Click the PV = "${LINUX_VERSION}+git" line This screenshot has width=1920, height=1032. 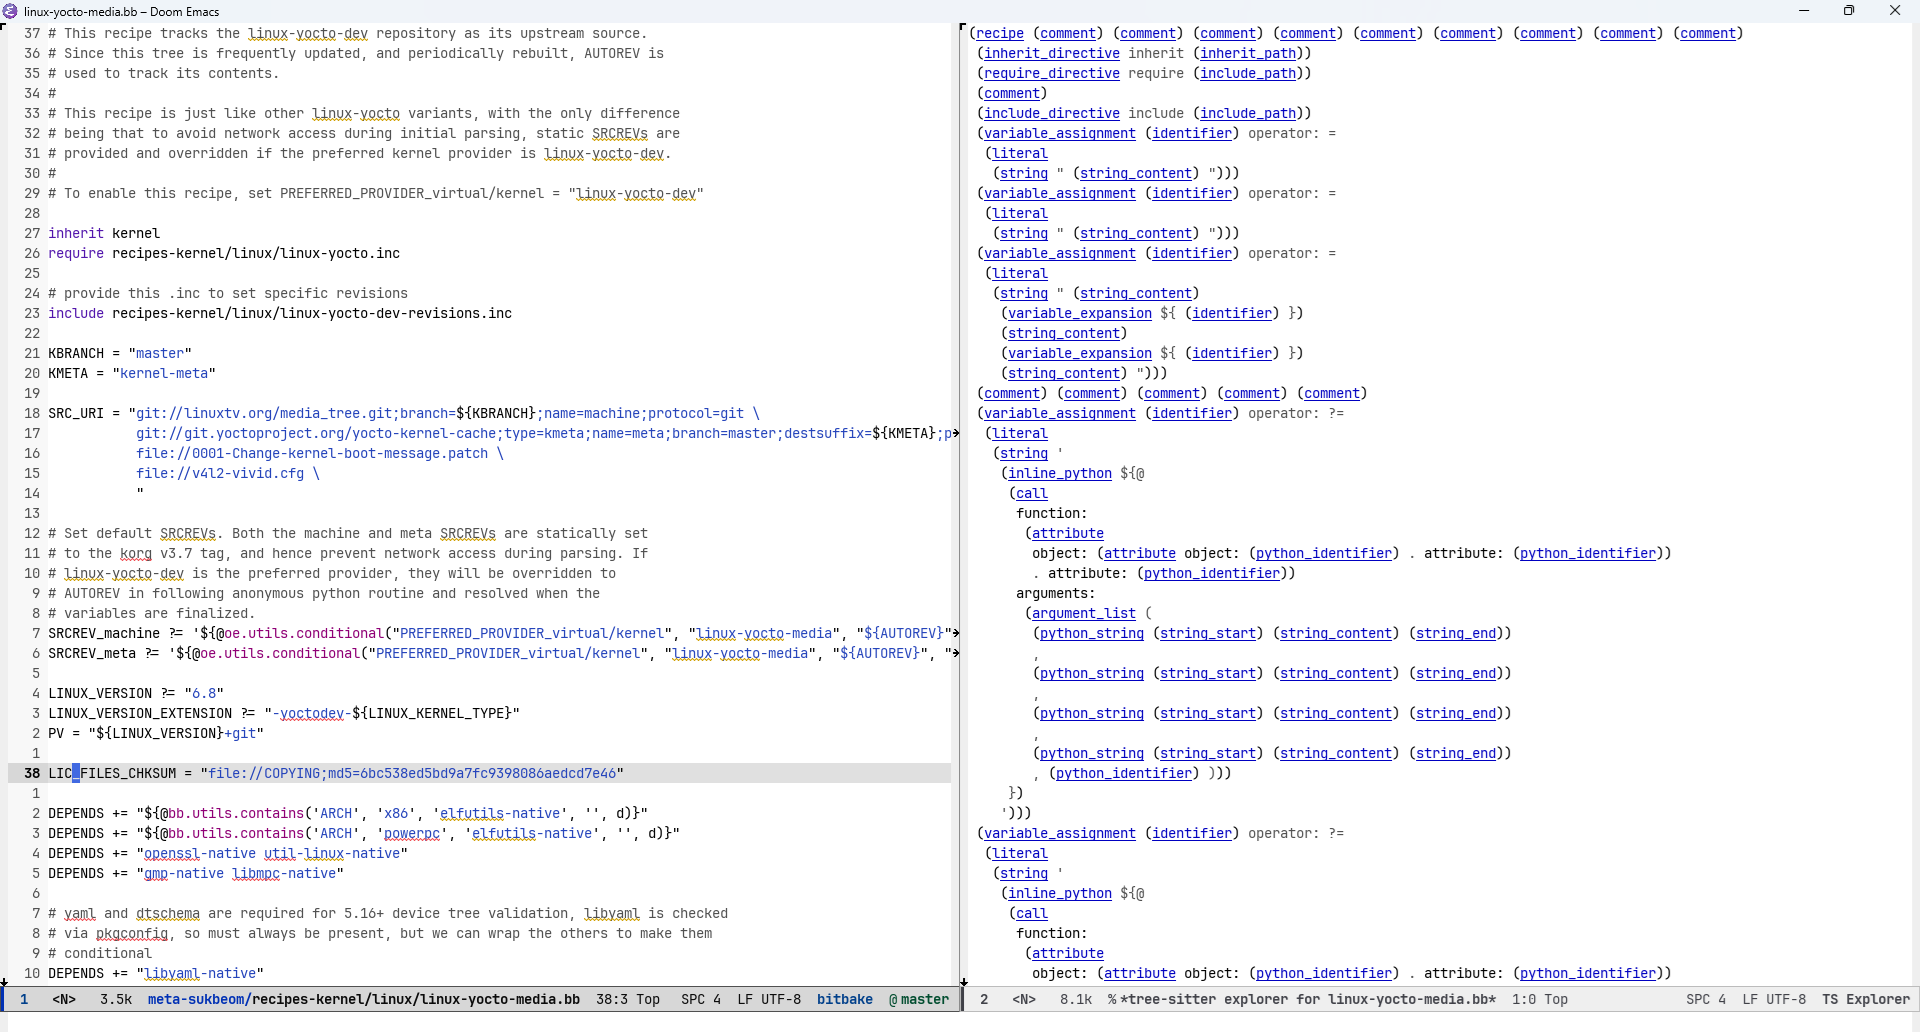(156, 733)
